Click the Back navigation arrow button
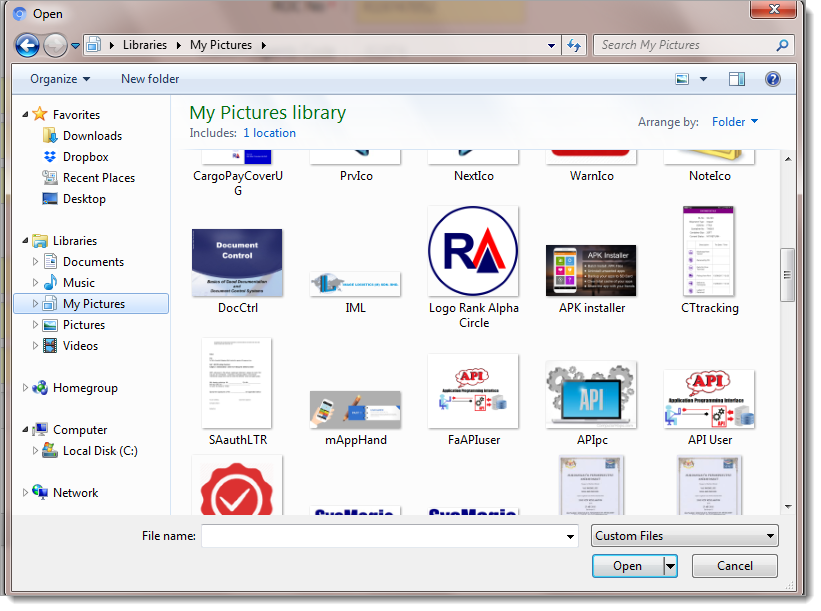This screenshot has height=611, width=821. (x=28, y=45)
